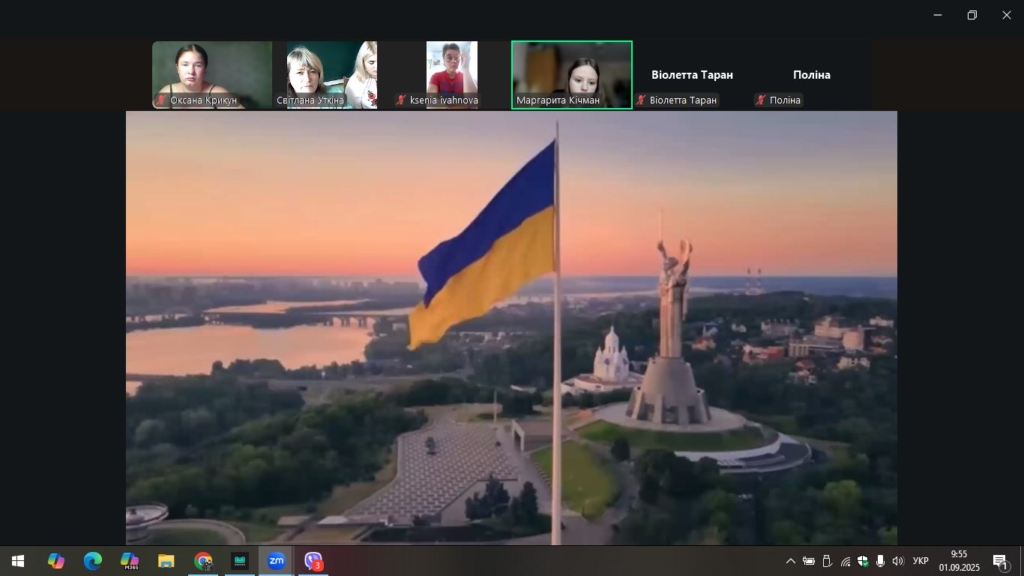The image size is (1024, 576).
Task: Open network connection tray icon
Action: click(845, 561)
